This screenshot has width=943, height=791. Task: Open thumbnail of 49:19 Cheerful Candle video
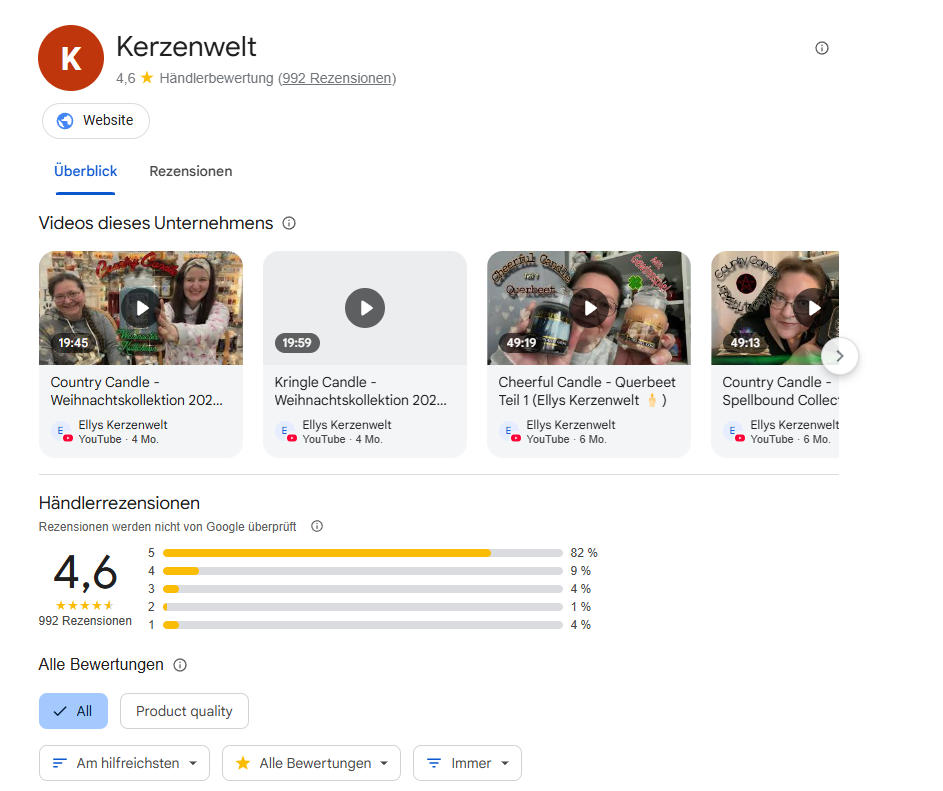point(589,308)
